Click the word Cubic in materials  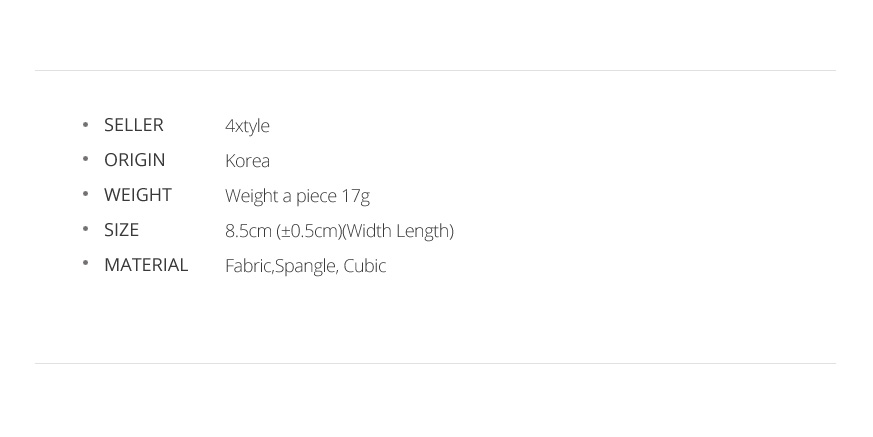click(364, 266)
